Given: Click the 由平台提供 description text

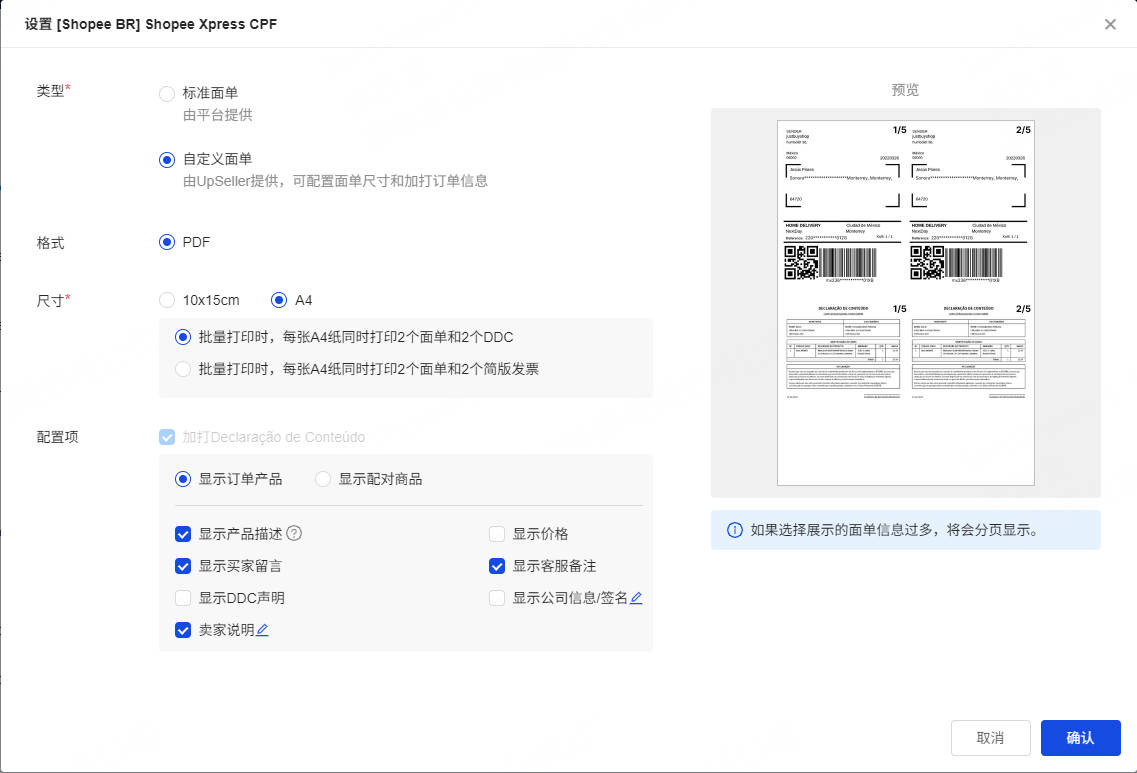Looking at the screenshot, I should coord(218,115).
